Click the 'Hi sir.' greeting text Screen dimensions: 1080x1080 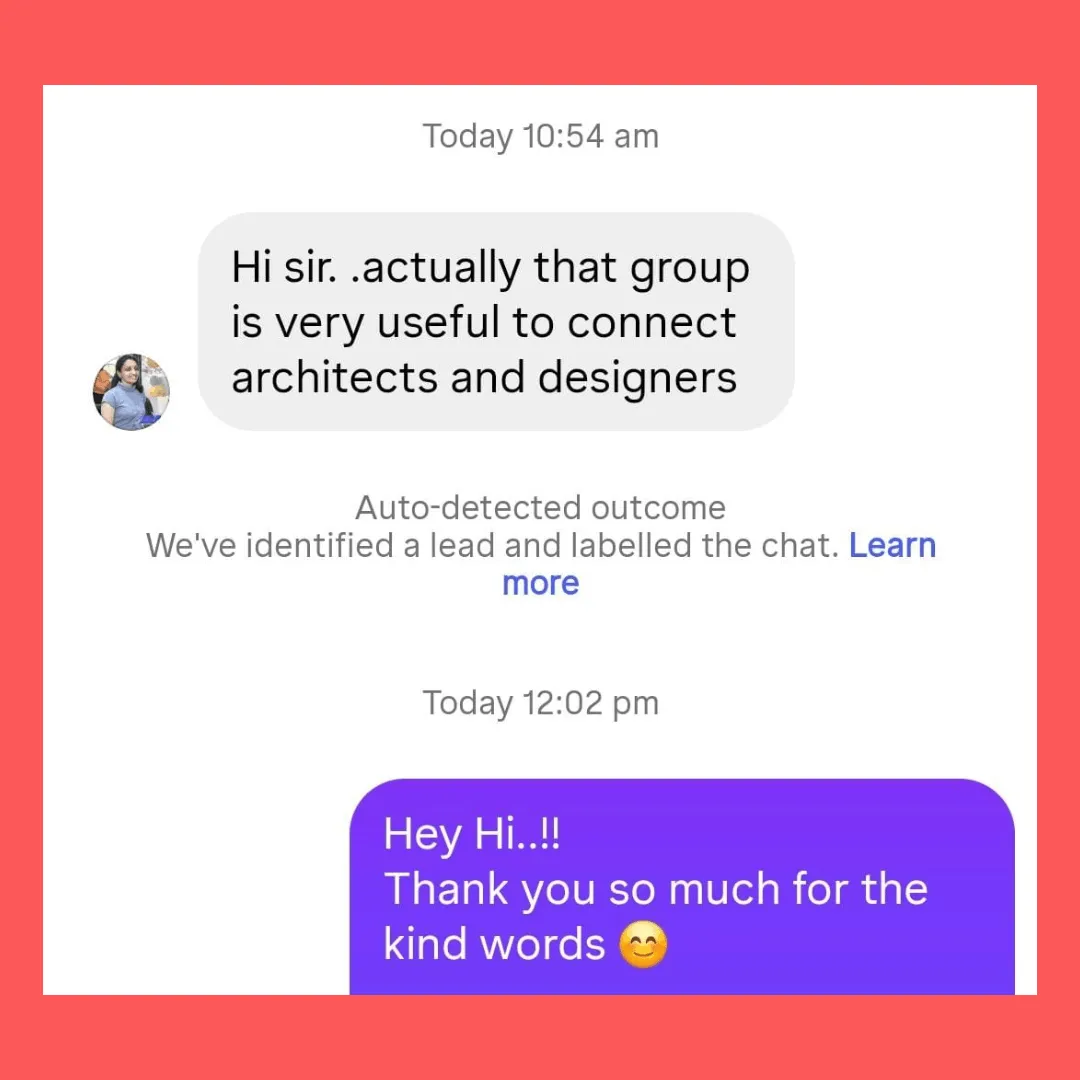click(284, 267)
